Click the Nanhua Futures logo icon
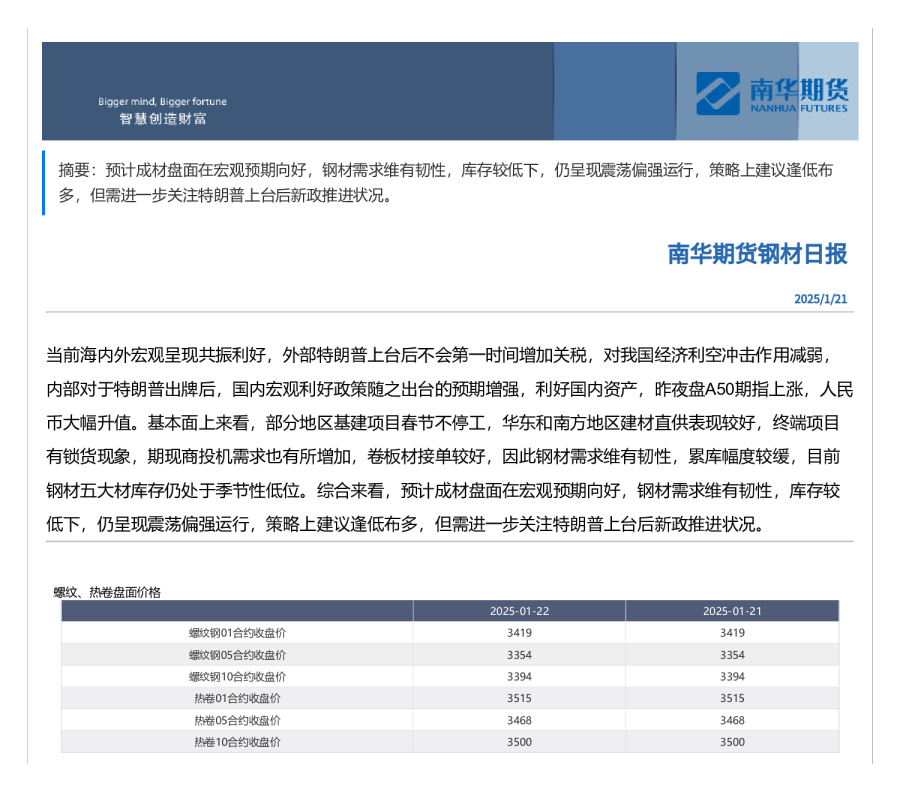Screen dimensions: 900x792 pos(718,93)
